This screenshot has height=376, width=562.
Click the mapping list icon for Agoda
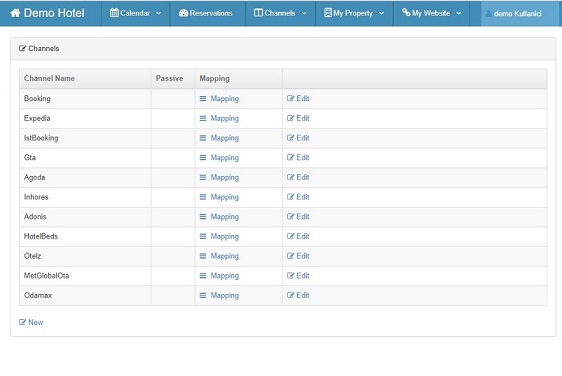(x=203, y=177)
